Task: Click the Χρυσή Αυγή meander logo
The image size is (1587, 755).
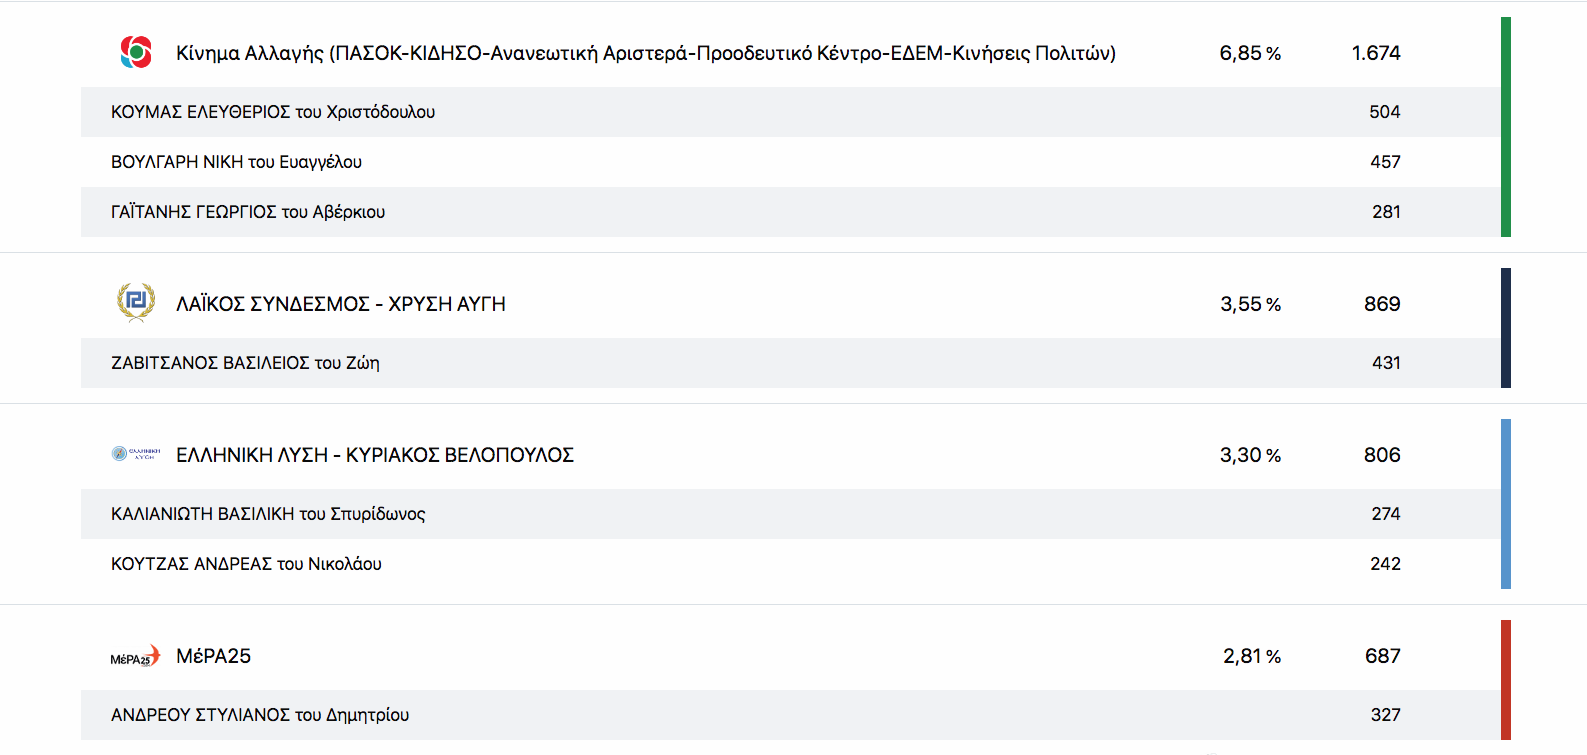Action: [136, 302]
